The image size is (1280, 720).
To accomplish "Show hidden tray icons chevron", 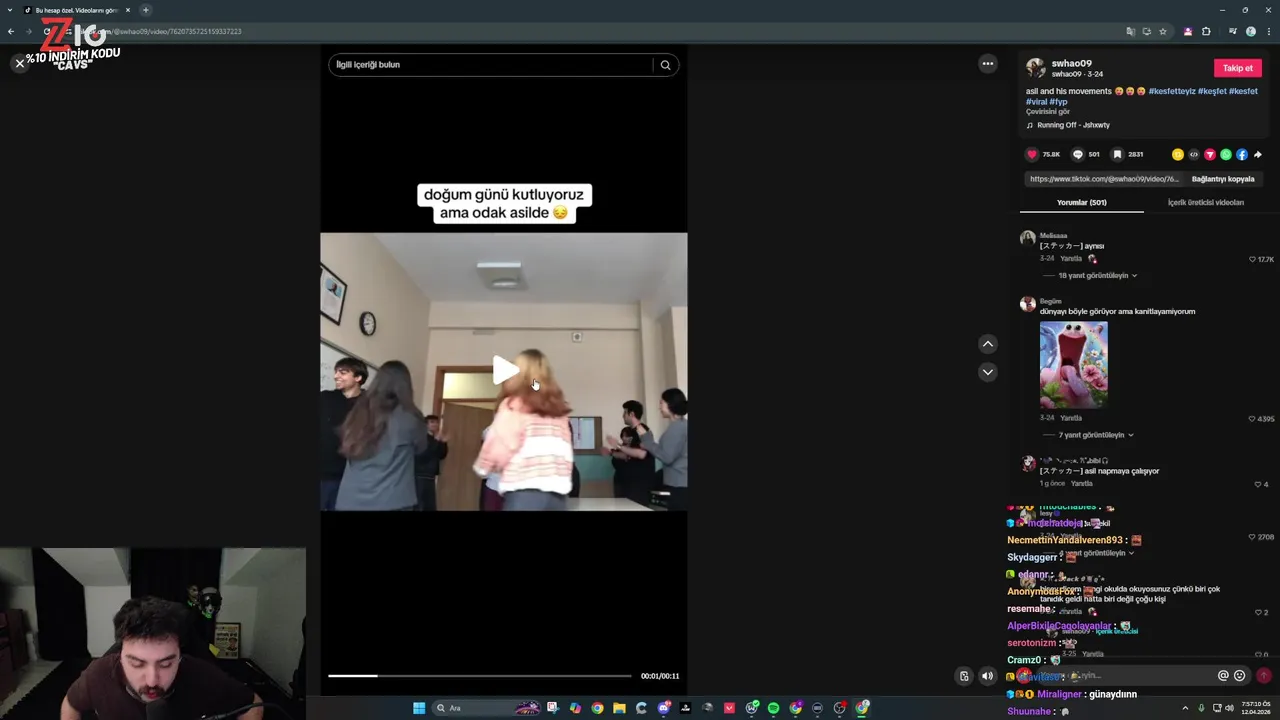I will tap(1185, 708).
